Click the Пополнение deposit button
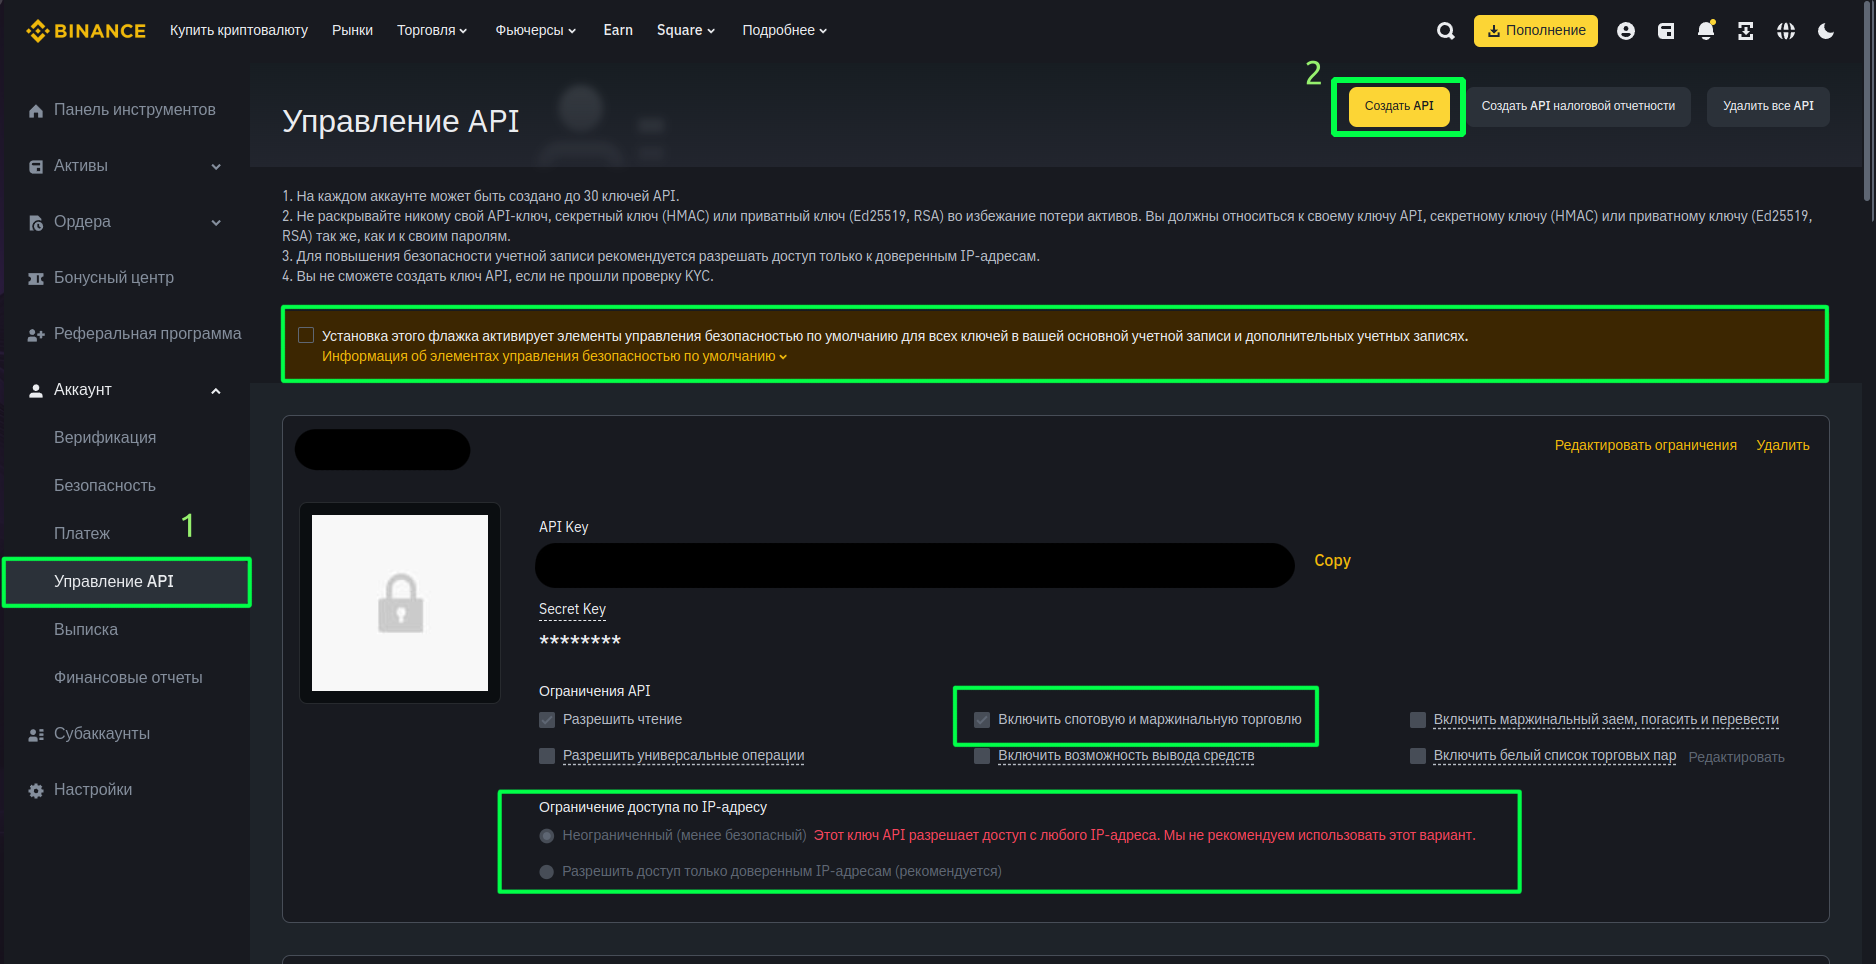 tap(1536, 31)
